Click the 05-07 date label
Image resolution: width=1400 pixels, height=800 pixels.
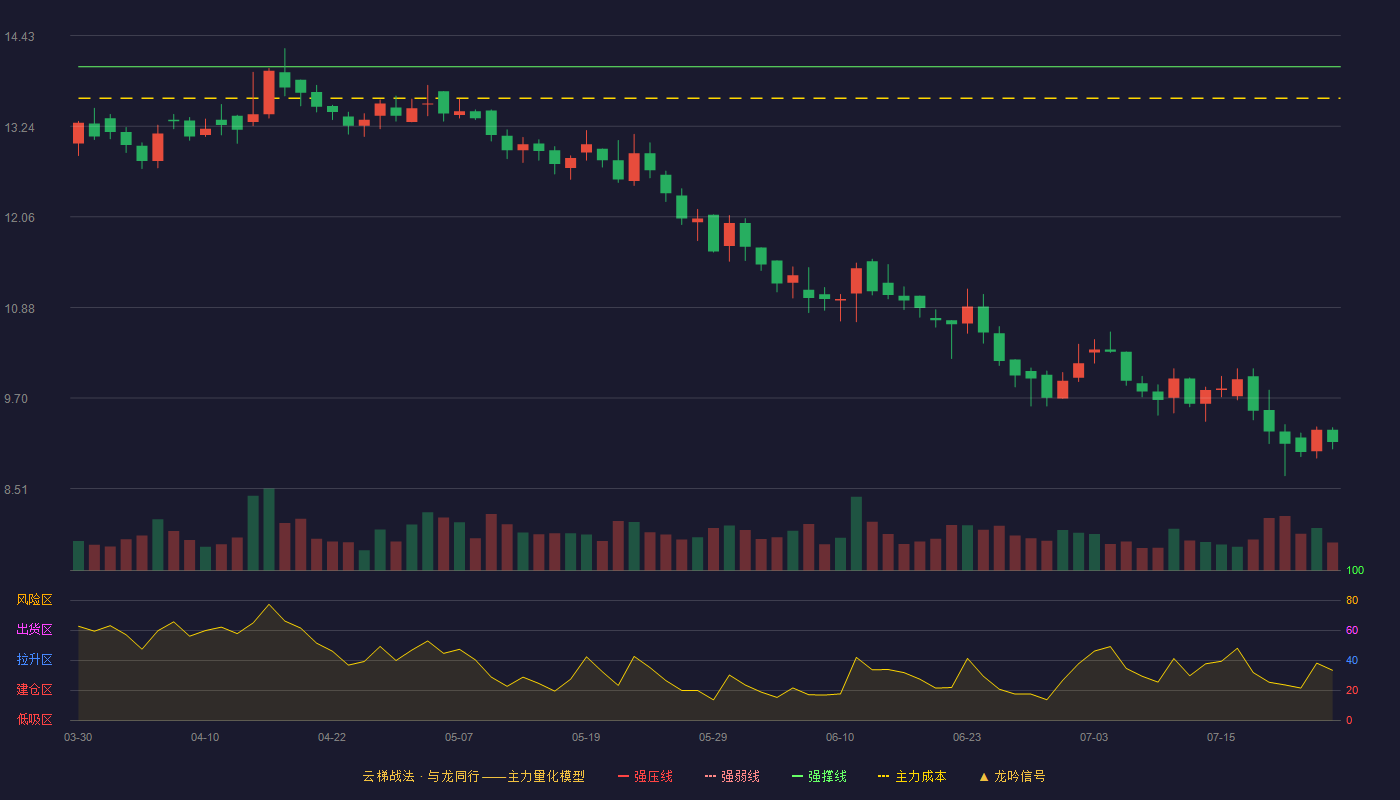(x=459, y=737)
